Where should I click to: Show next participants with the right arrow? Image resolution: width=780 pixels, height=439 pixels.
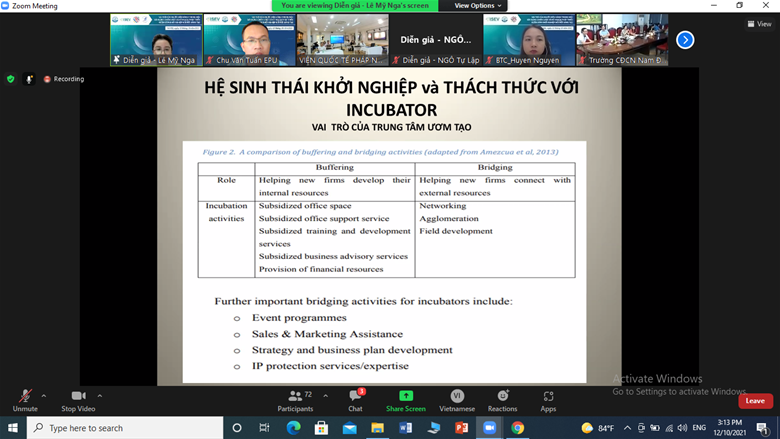pyautogui.click(x=685, y=40)
